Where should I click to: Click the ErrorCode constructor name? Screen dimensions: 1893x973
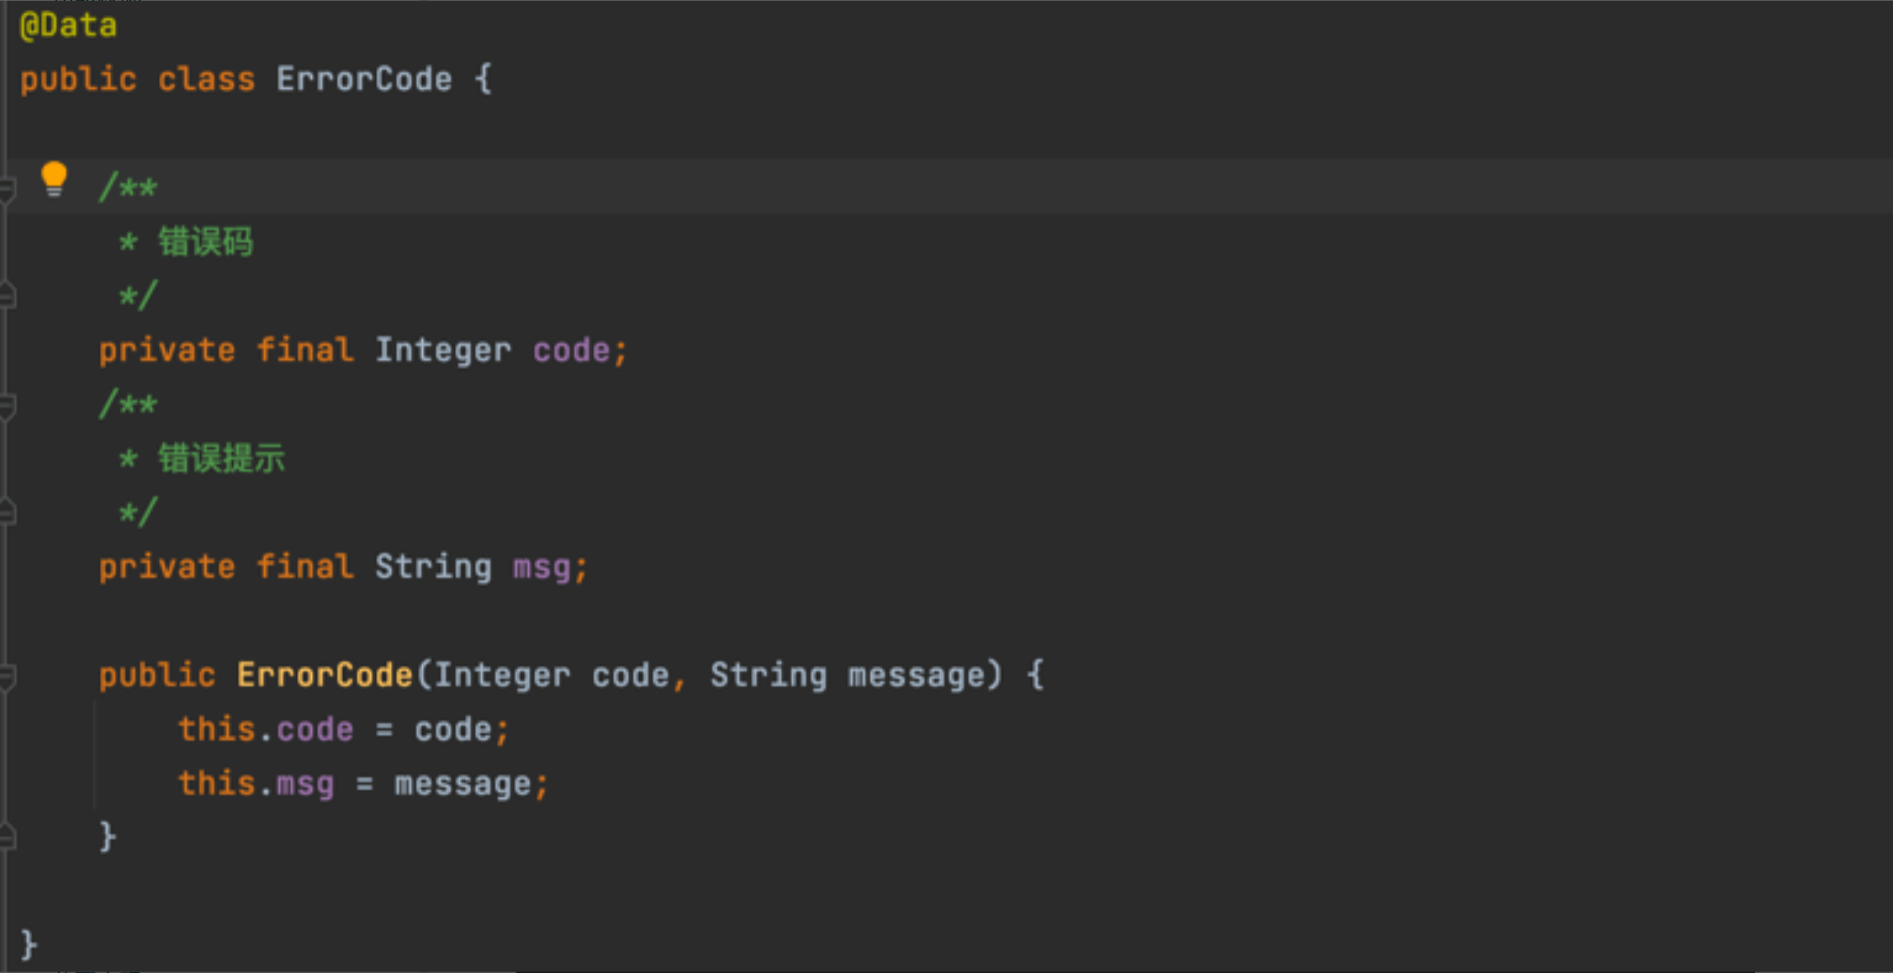[325, 675]
